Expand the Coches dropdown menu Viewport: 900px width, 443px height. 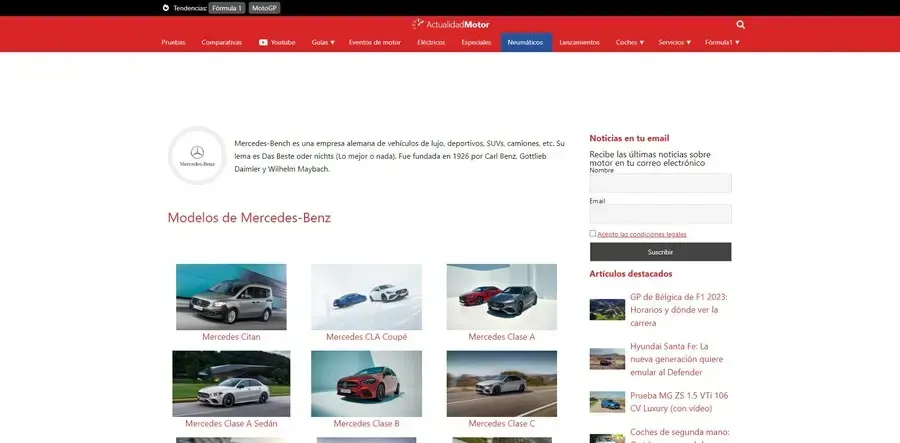(630, 42)
